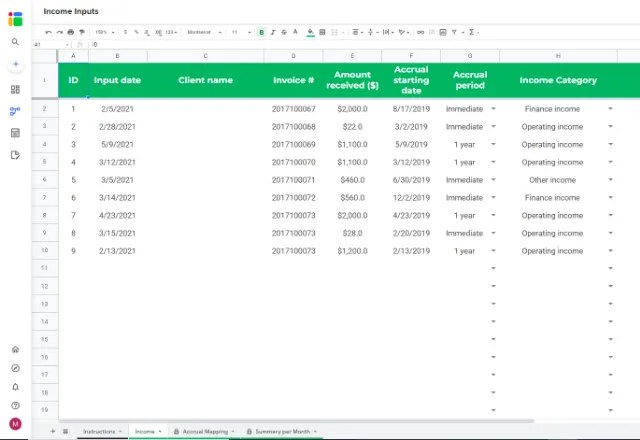Click the print icon

(x=71, y=32)
